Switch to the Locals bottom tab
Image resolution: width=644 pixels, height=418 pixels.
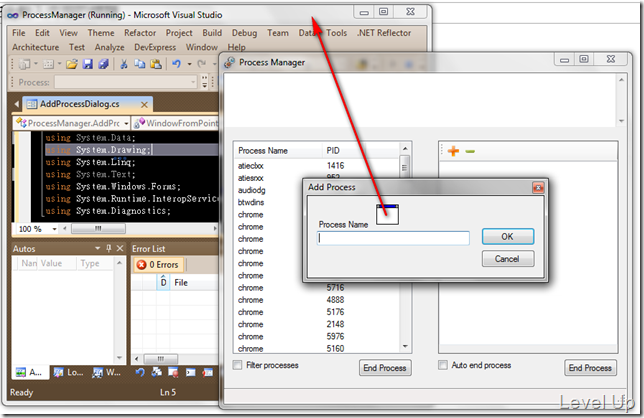(70, 372)
